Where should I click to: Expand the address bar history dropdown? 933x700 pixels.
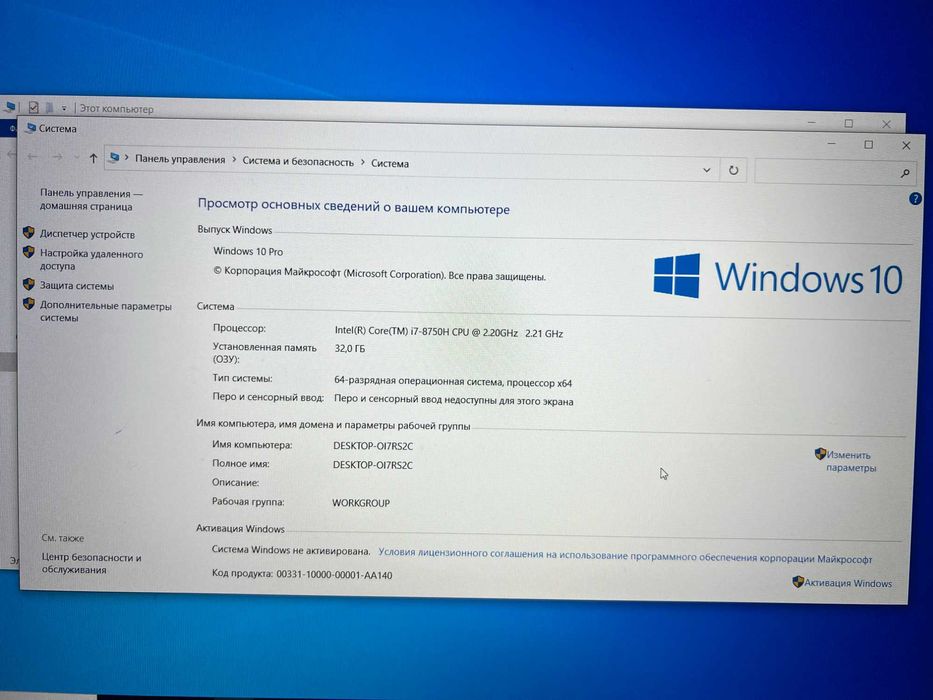[706, 170]
